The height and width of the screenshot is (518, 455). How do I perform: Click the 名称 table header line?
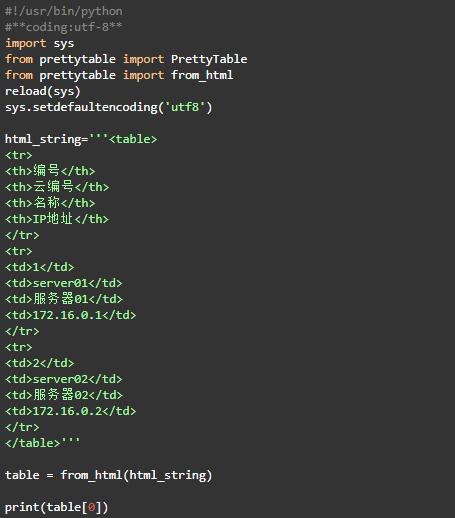(50, 203)
